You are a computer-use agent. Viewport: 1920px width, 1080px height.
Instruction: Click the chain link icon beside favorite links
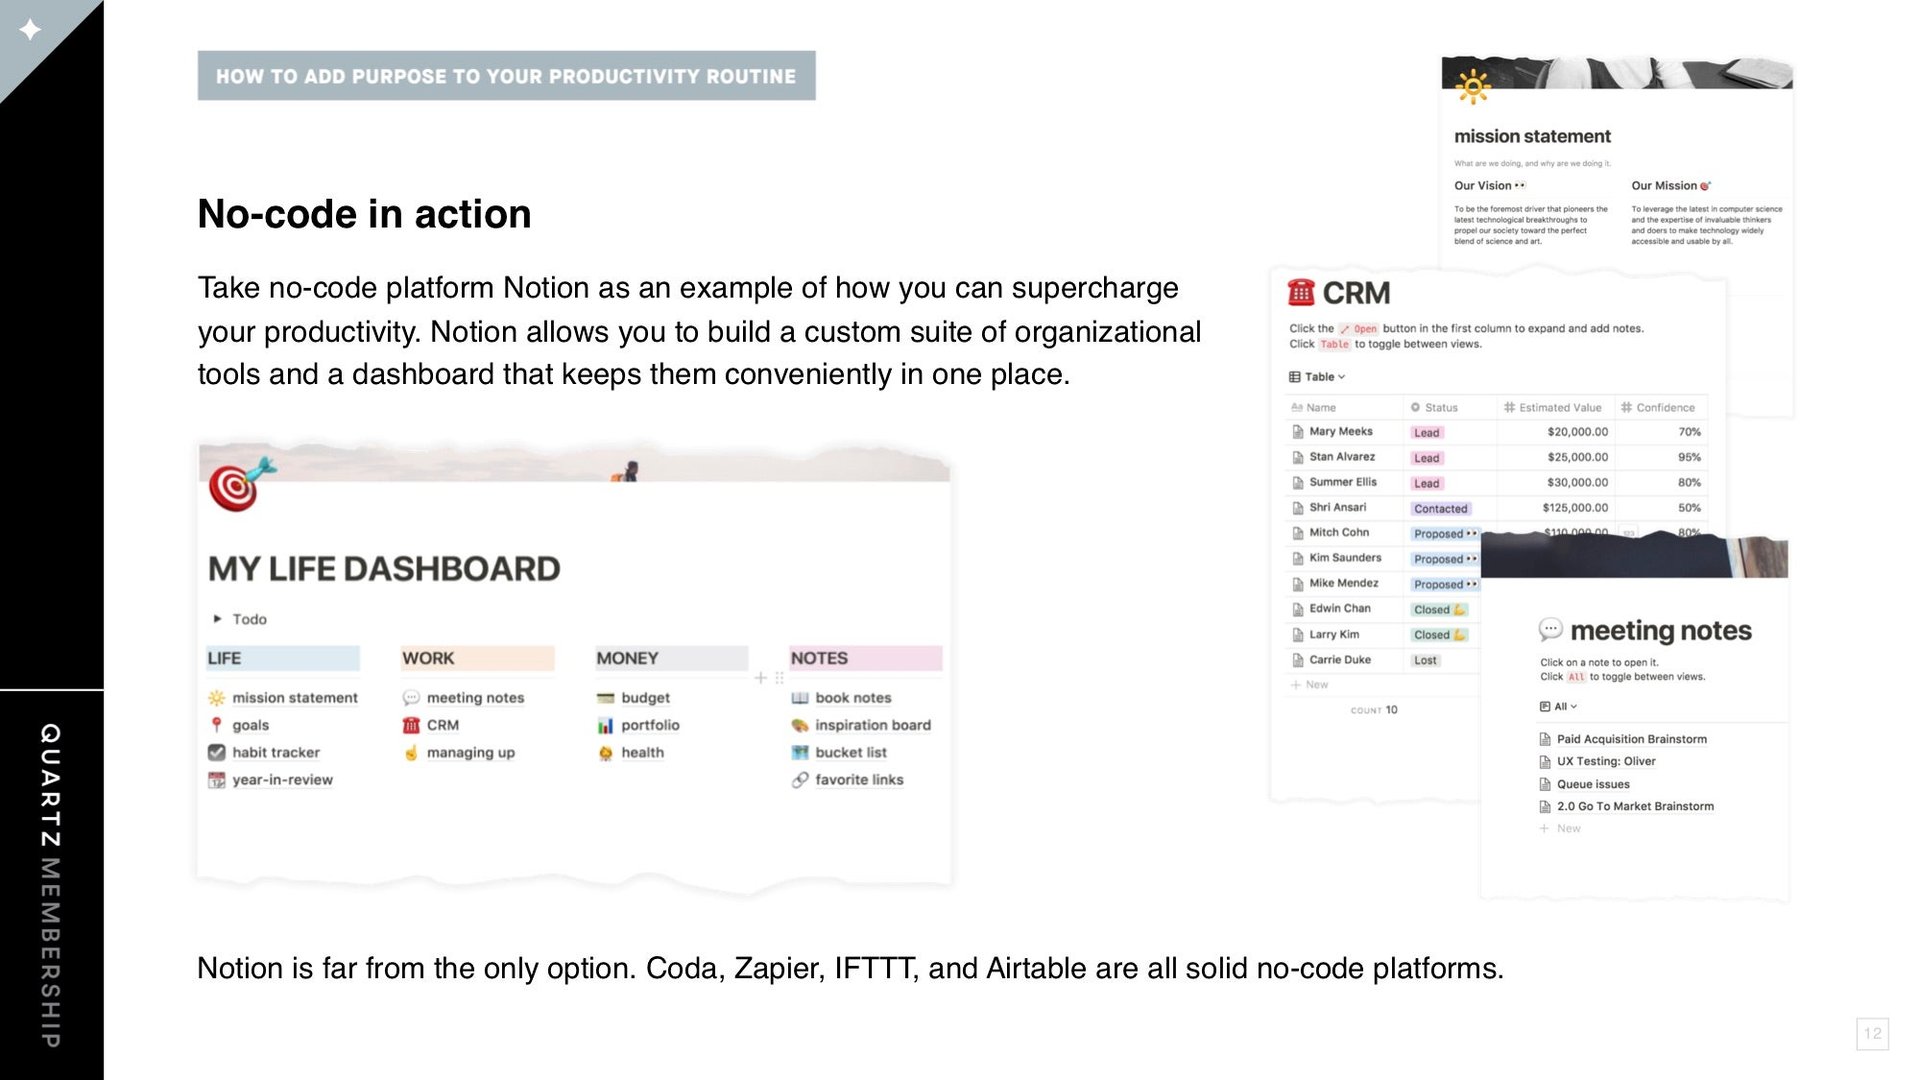pyautogui.click(x=800, y=780)
